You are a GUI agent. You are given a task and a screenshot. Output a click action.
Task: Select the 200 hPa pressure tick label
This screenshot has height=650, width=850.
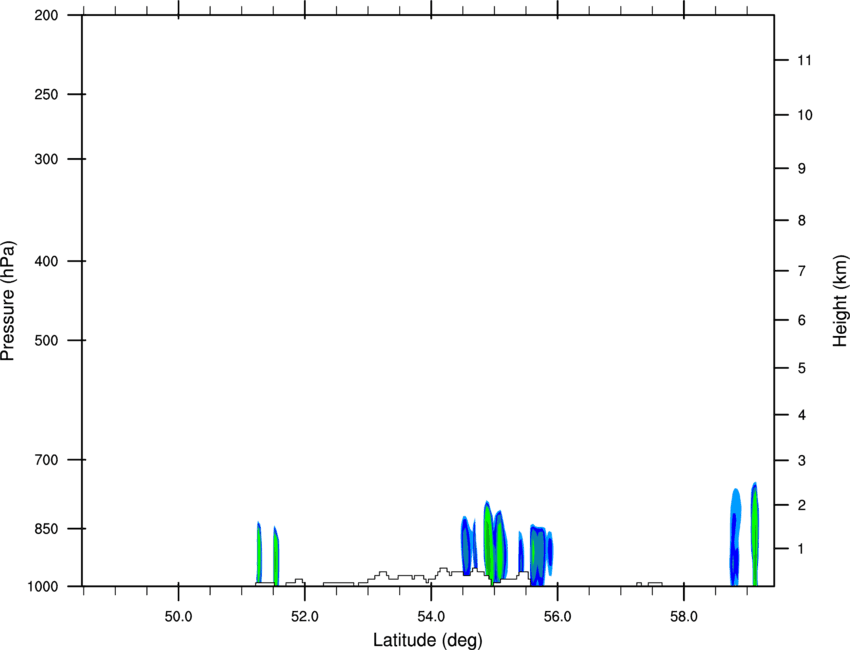pos(46,15)
